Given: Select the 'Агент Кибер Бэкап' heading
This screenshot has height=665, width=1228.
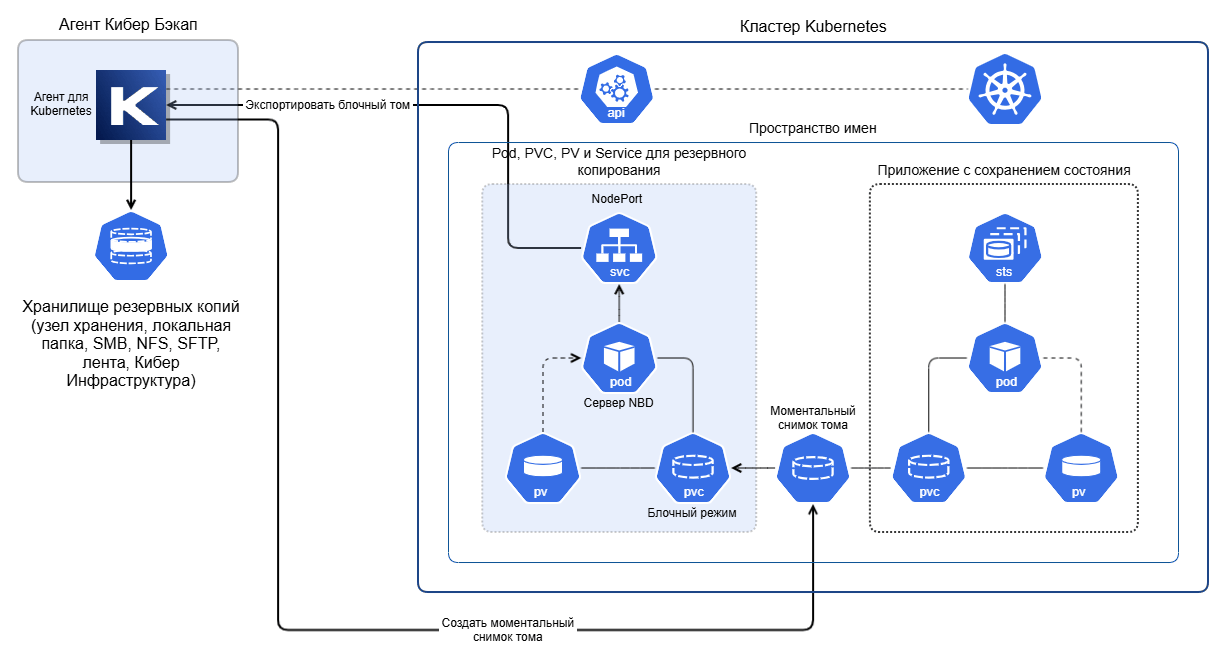Looking at the screenshot, I should [129, 24].
